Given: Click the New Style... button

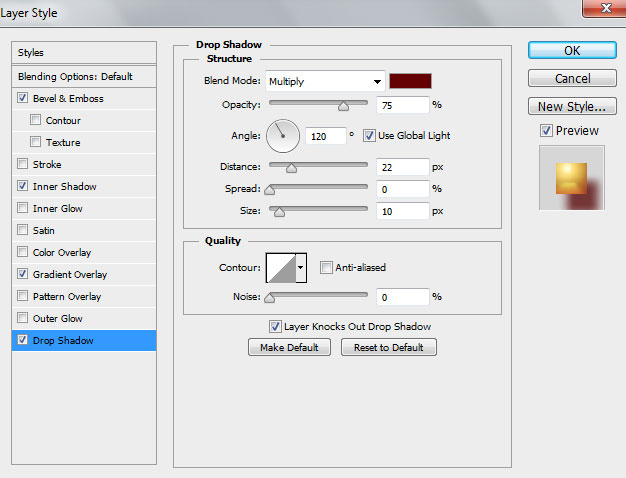Looking at the screenshot, I should point(572,106).
